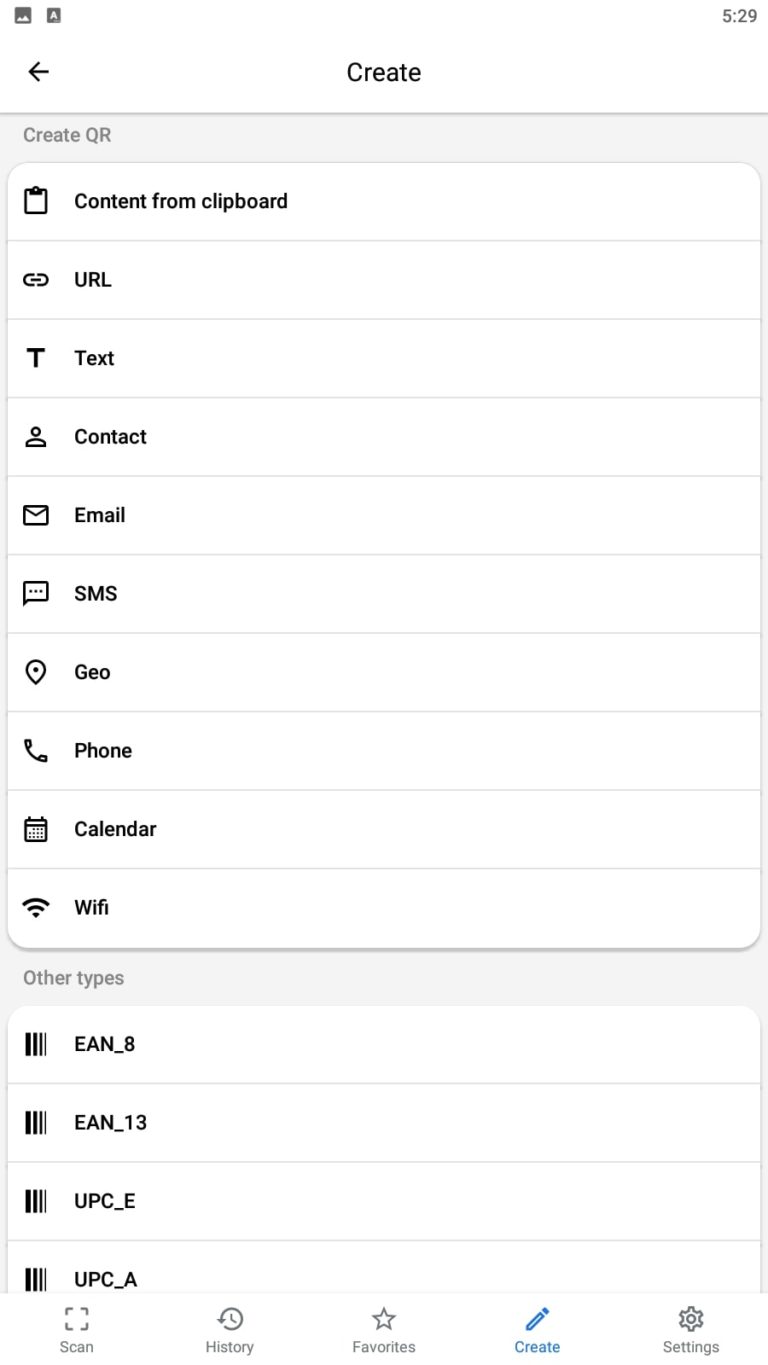The width and height of the screenshot is (768, 1365).
Task: Select the EAN_13 barcode option
Action: point(110,1122)
